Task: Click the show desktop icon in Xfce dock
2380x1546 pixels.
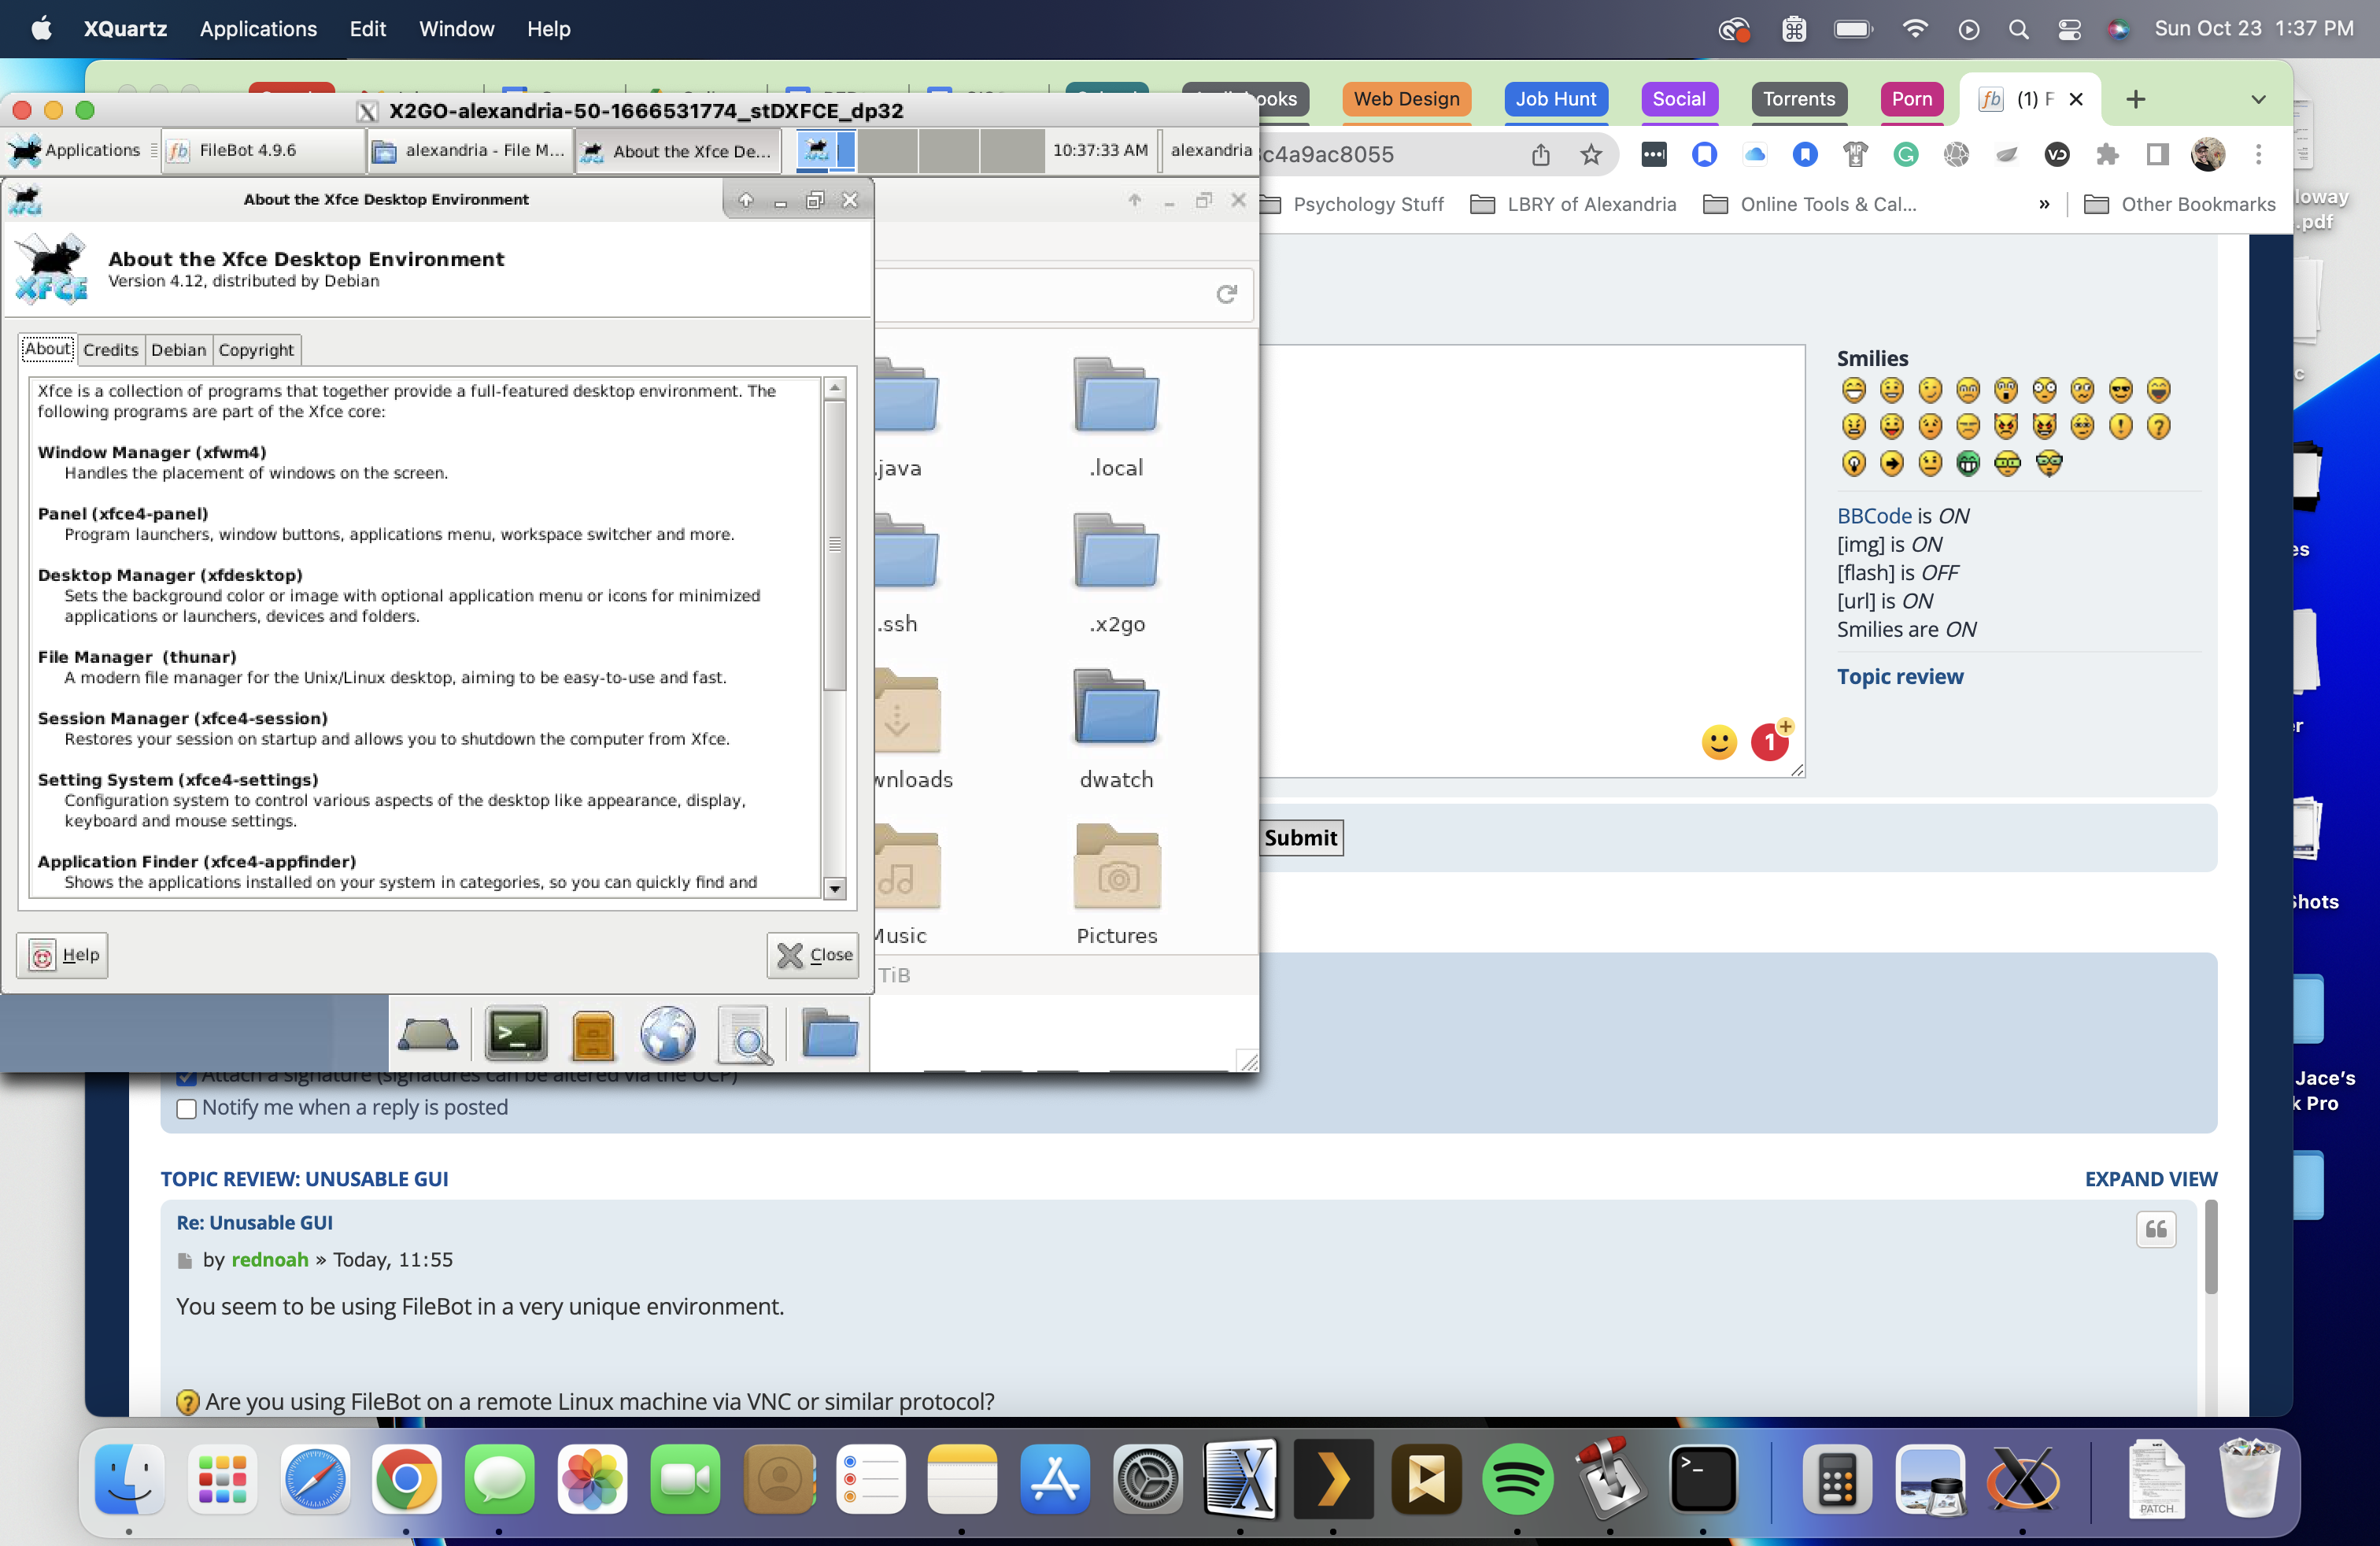Action: pos(428,1034)
